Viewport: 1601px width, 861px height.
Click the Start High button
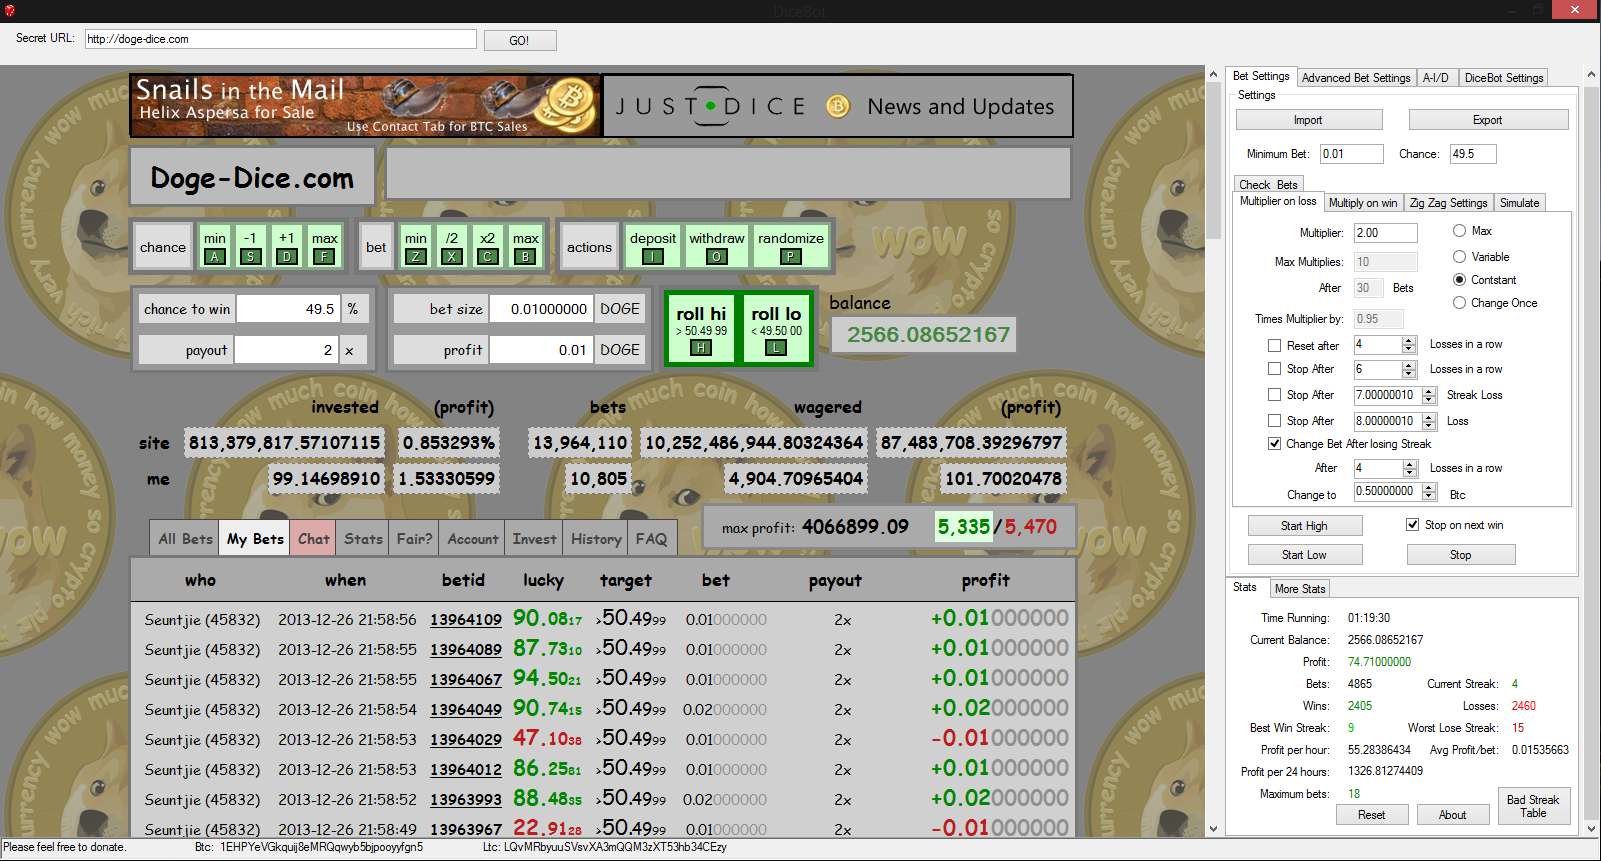click(1304, 526)
